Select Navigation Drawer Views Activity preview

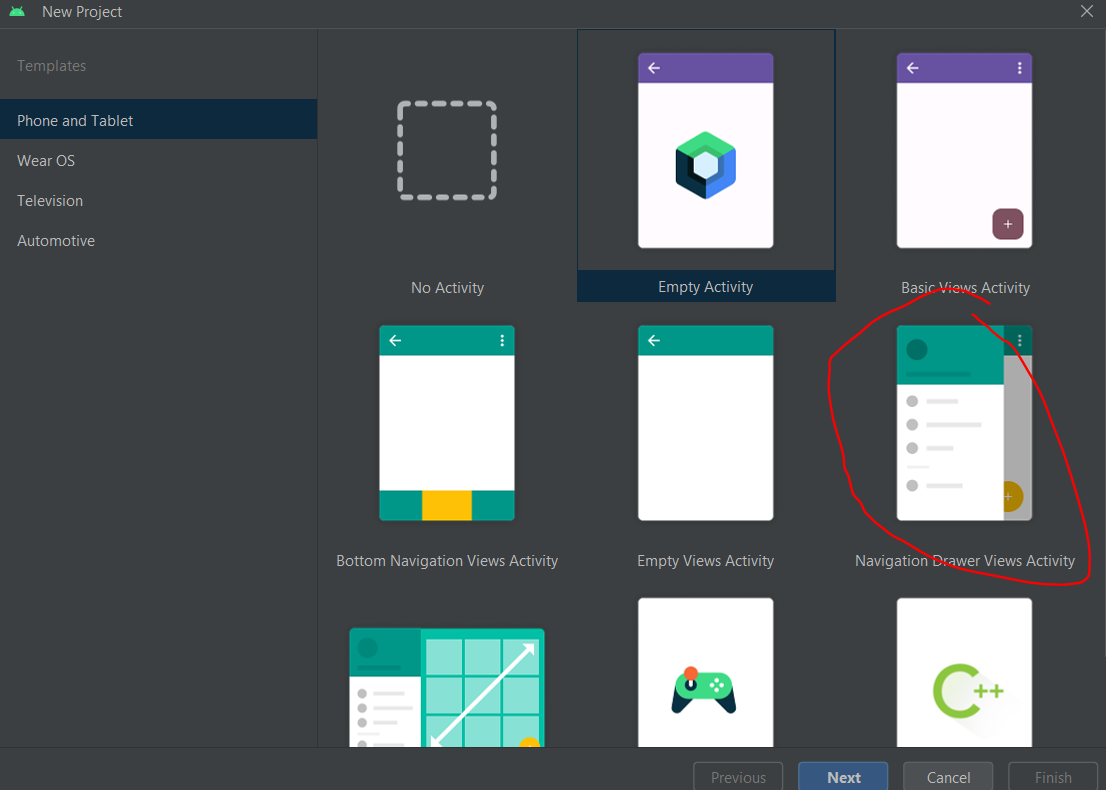(964, 423)
